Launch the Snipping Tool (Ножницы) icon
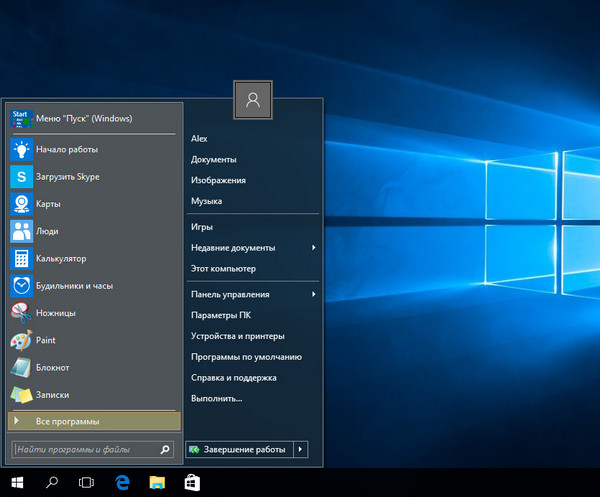Image resolution: width=600 pixels, height=497 pixels. click(21, 313)
